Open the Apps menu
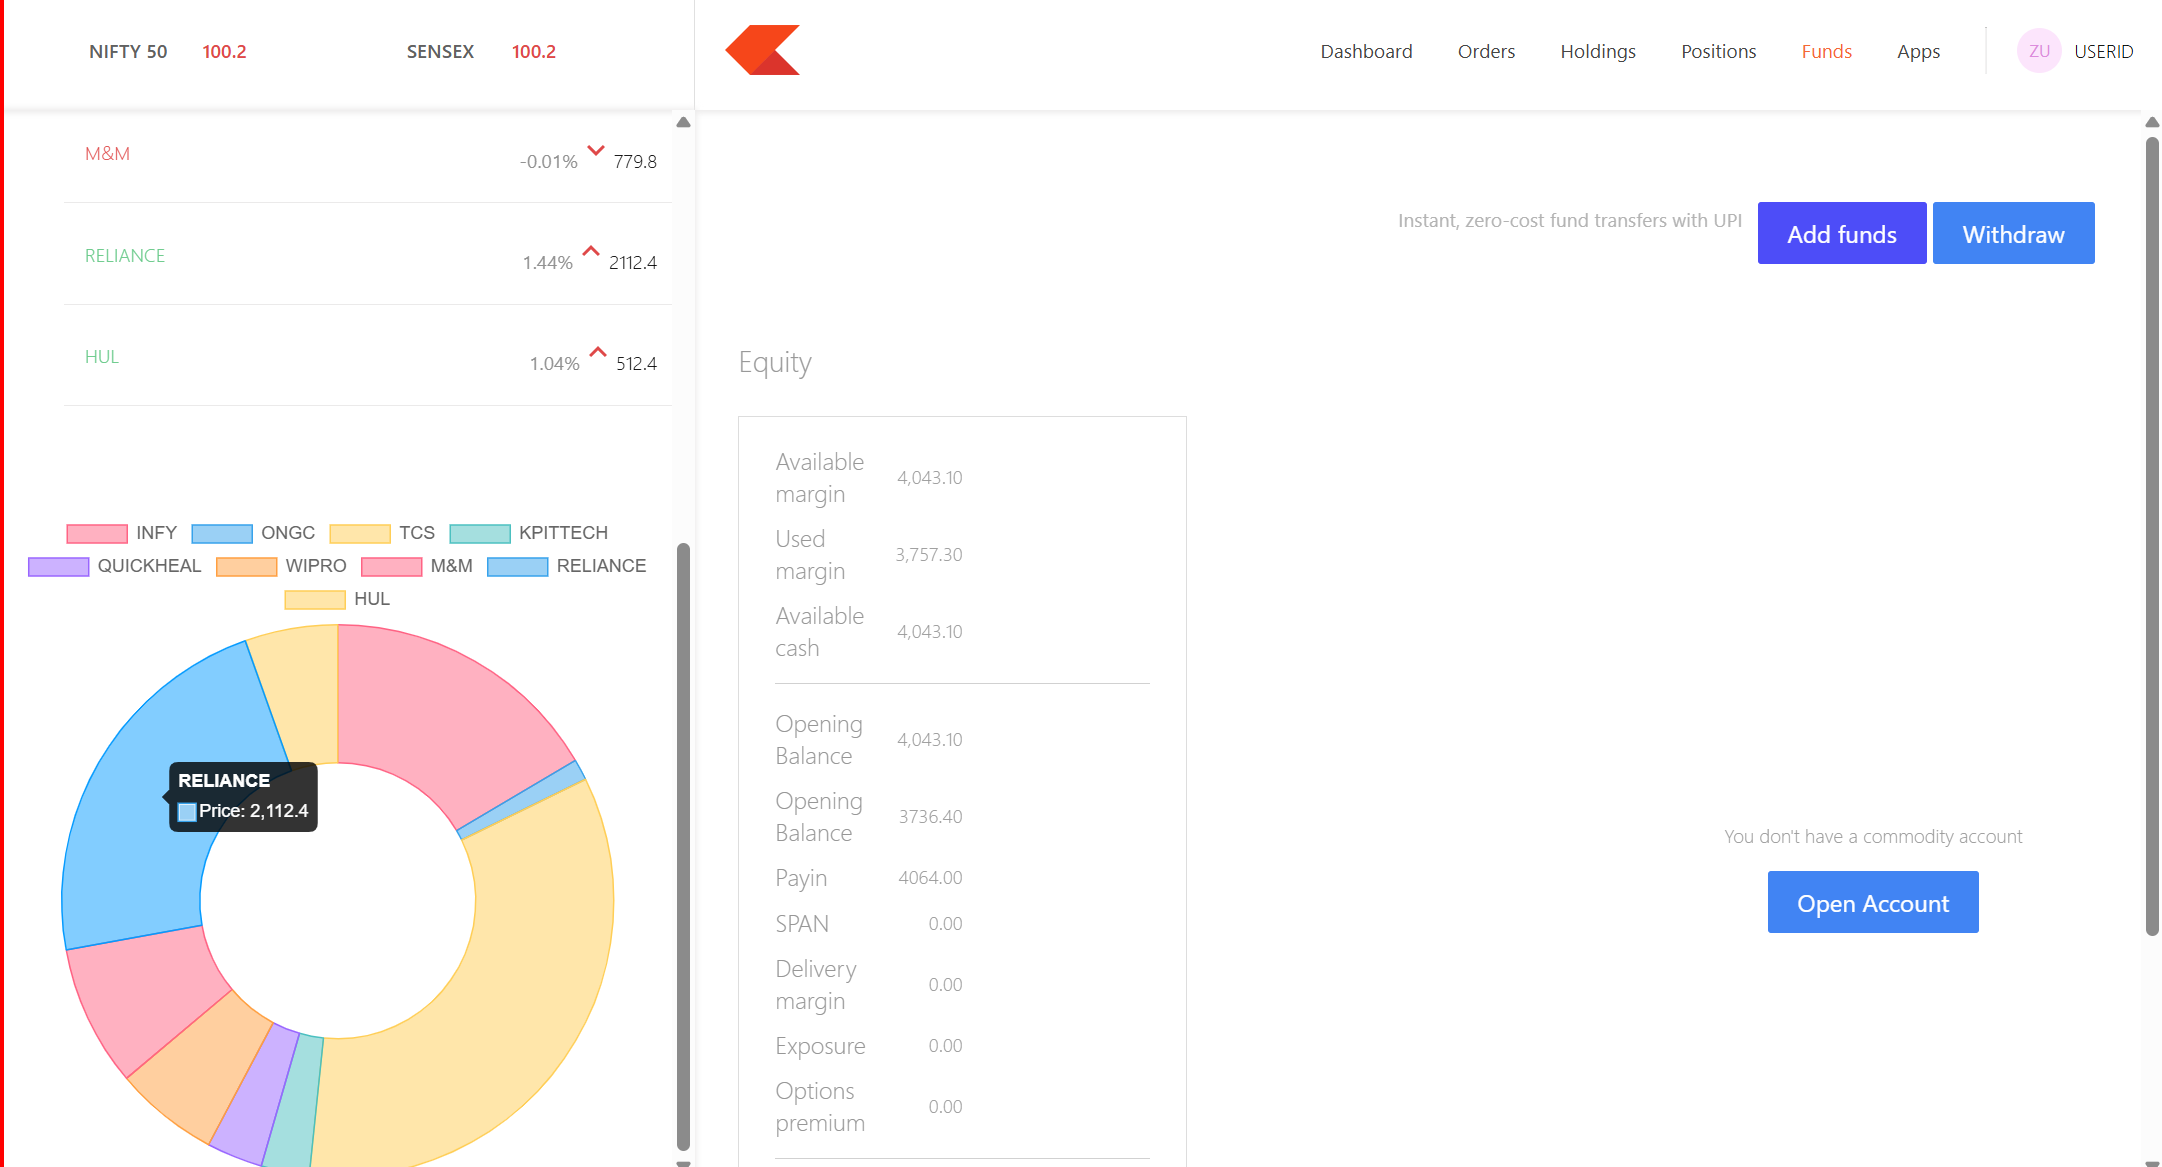Screen dimensions: 2162x1167 1918,51
